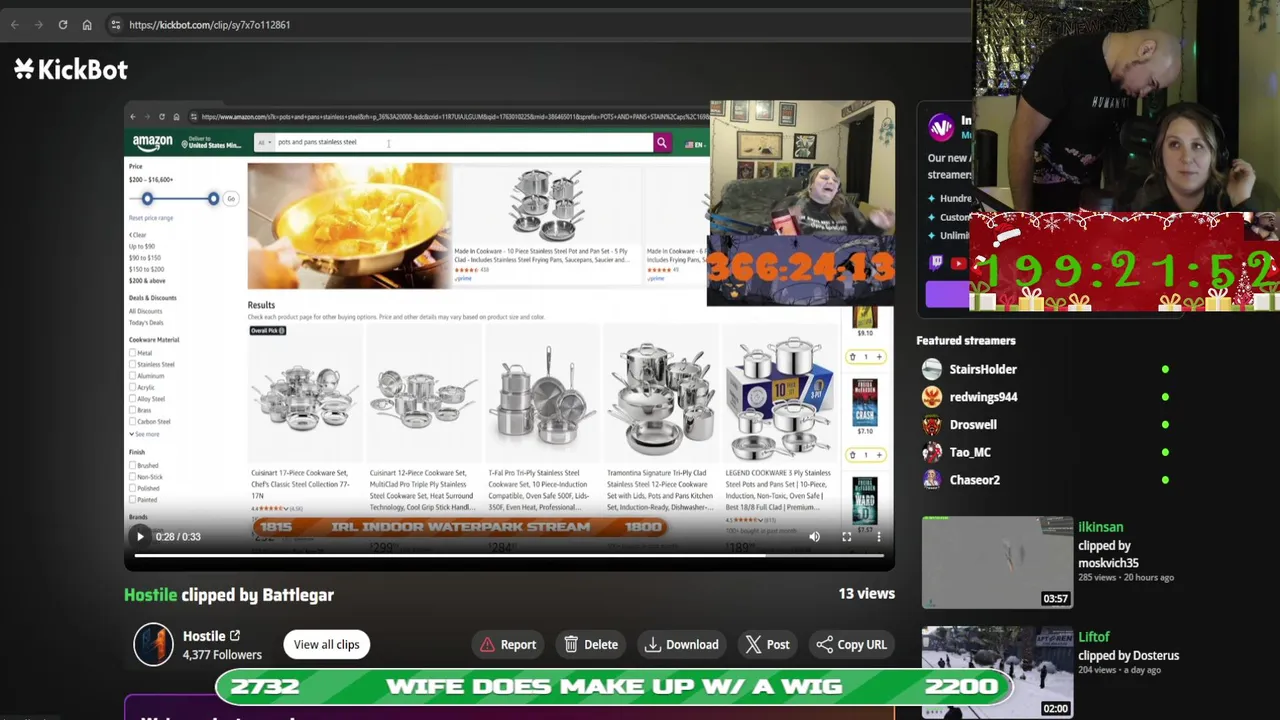
Task: Click Chaseor2 avatar icon
Action: (932, 480)
